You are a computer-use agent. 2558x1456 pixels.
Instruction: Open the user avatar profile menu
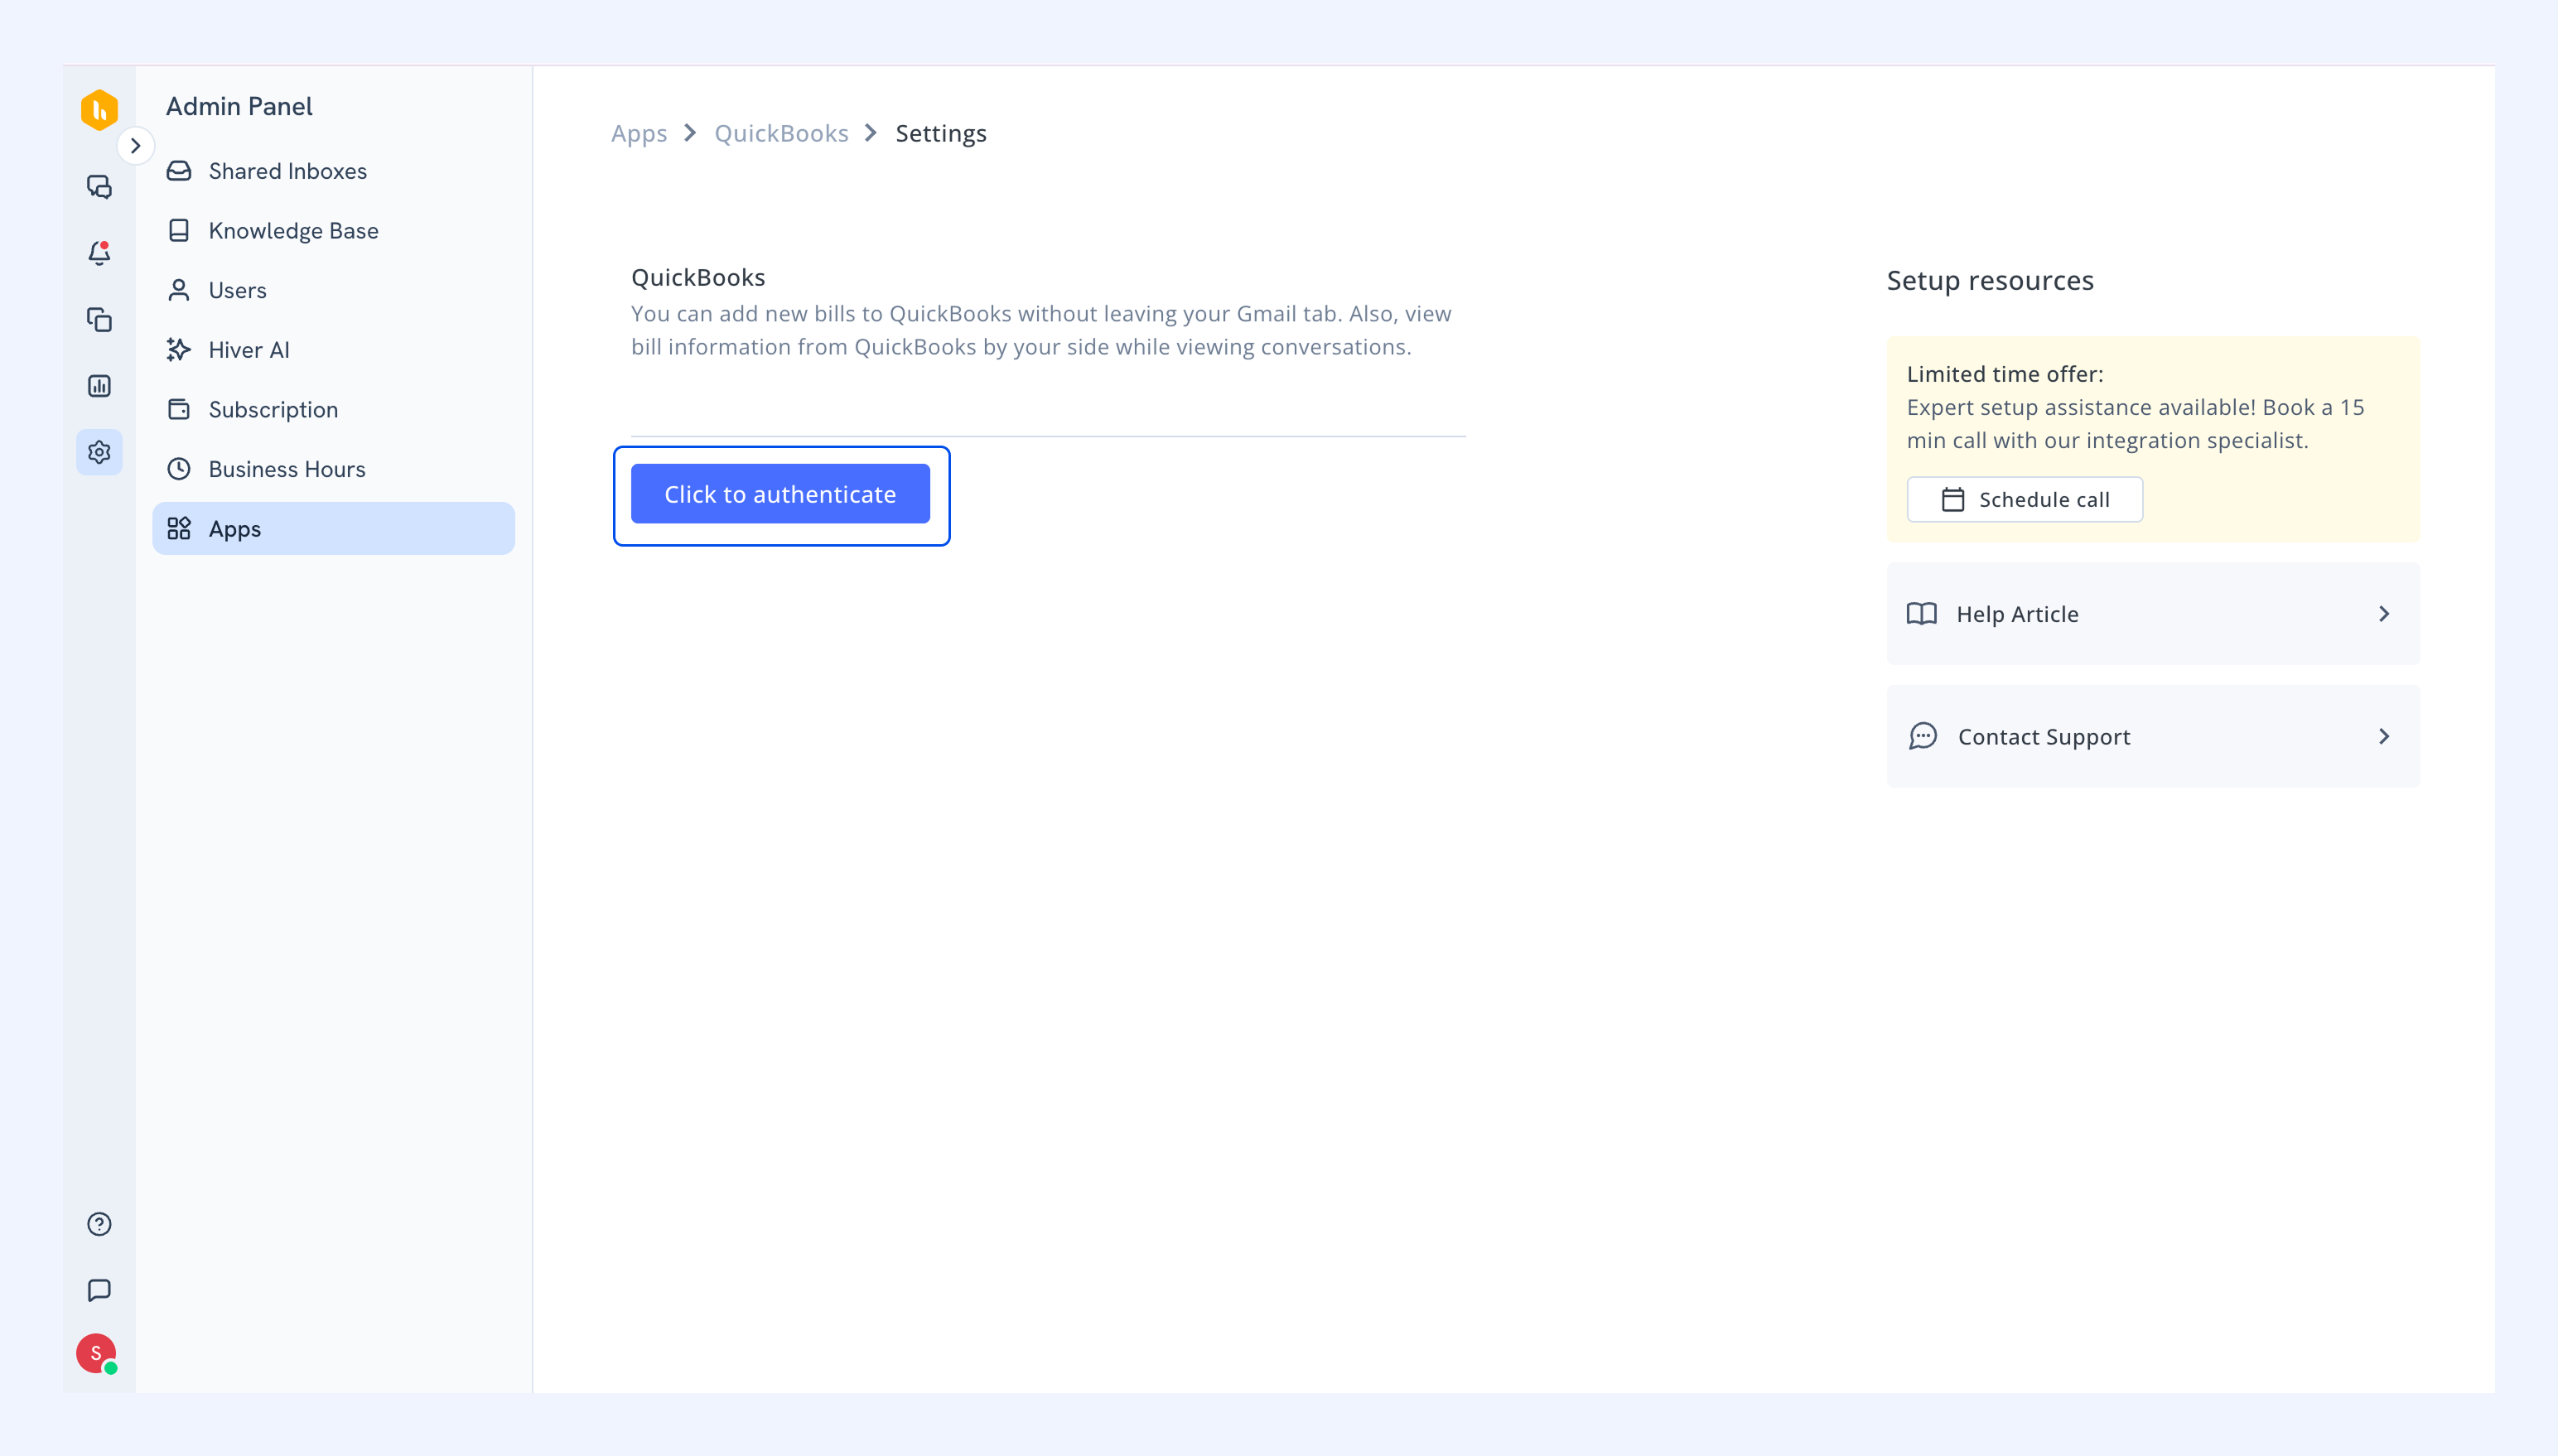96,1353
